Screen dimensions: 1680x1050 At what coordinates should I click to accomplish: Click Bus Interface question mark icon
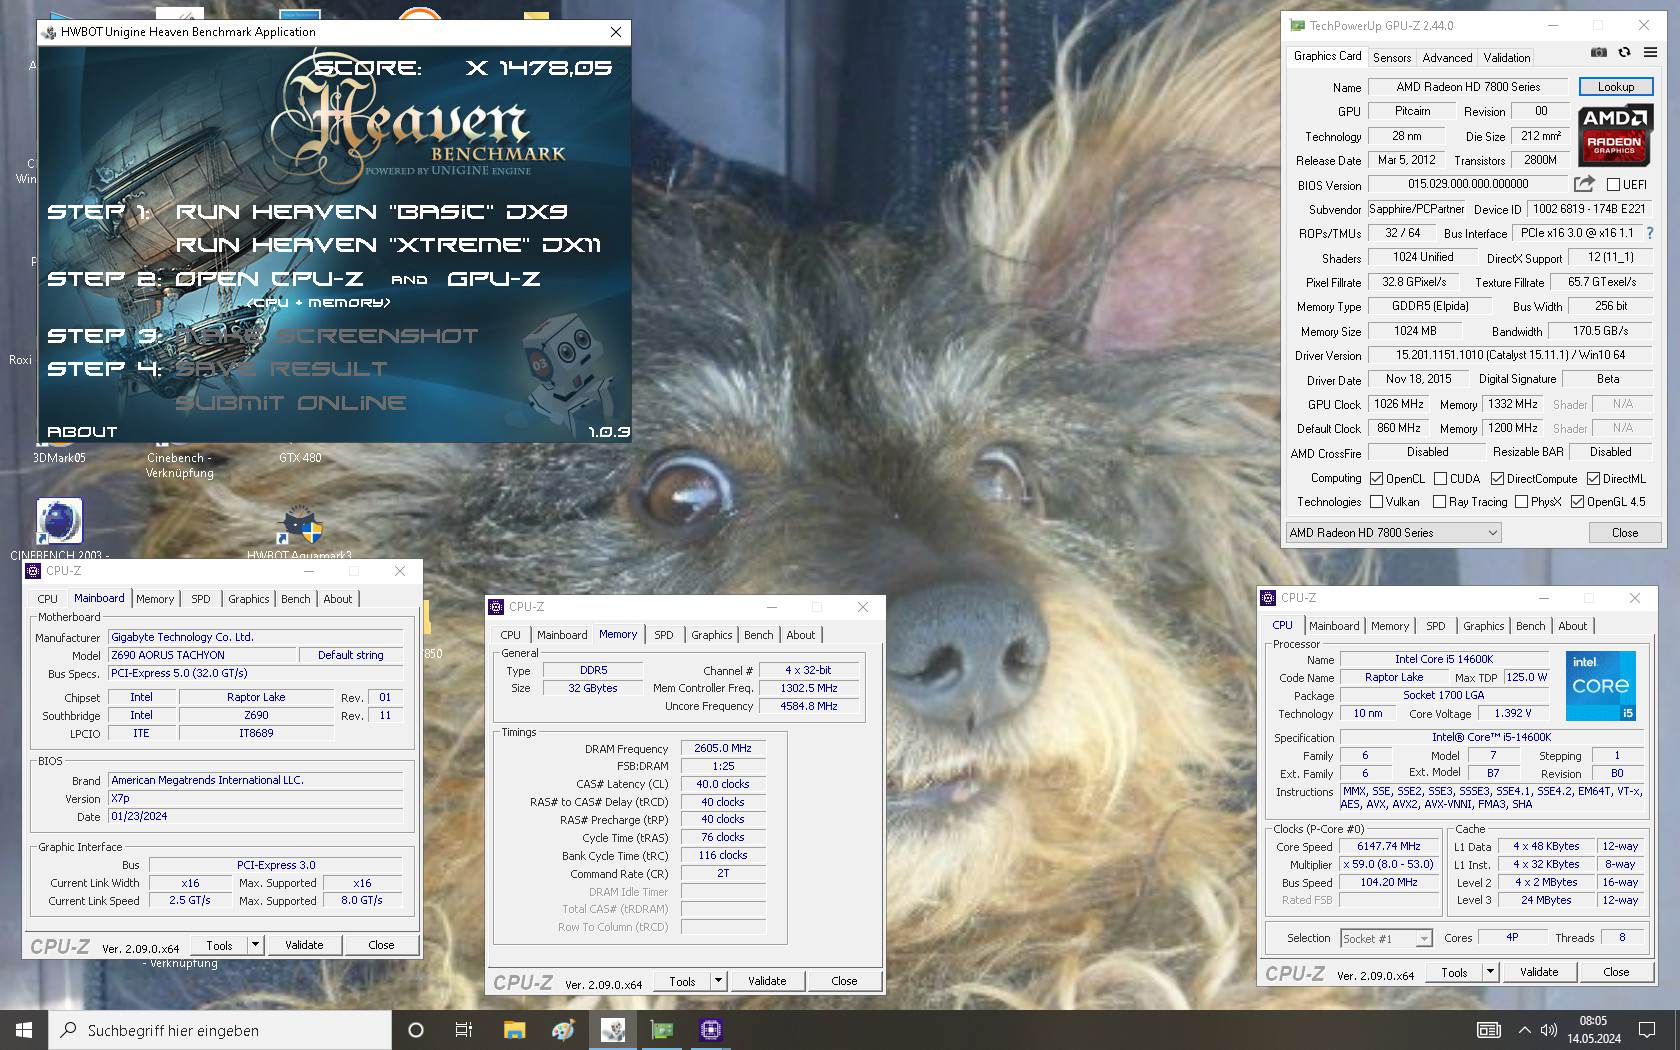(x=1650, y=233)
